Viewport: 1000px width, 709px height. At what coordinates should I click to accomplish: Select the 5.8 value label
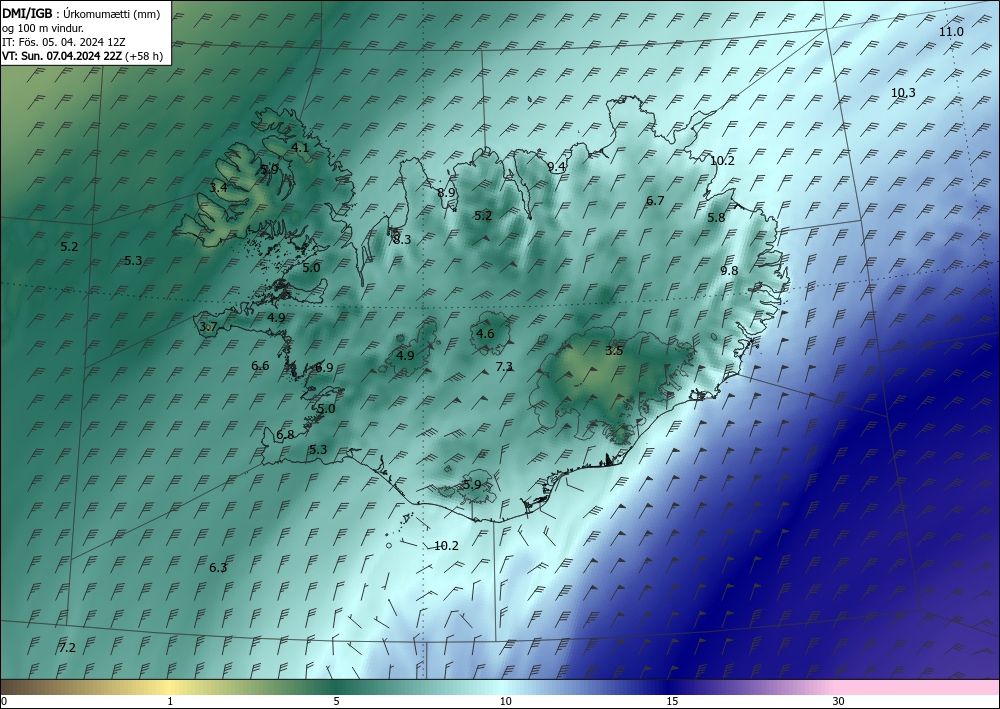716,217
